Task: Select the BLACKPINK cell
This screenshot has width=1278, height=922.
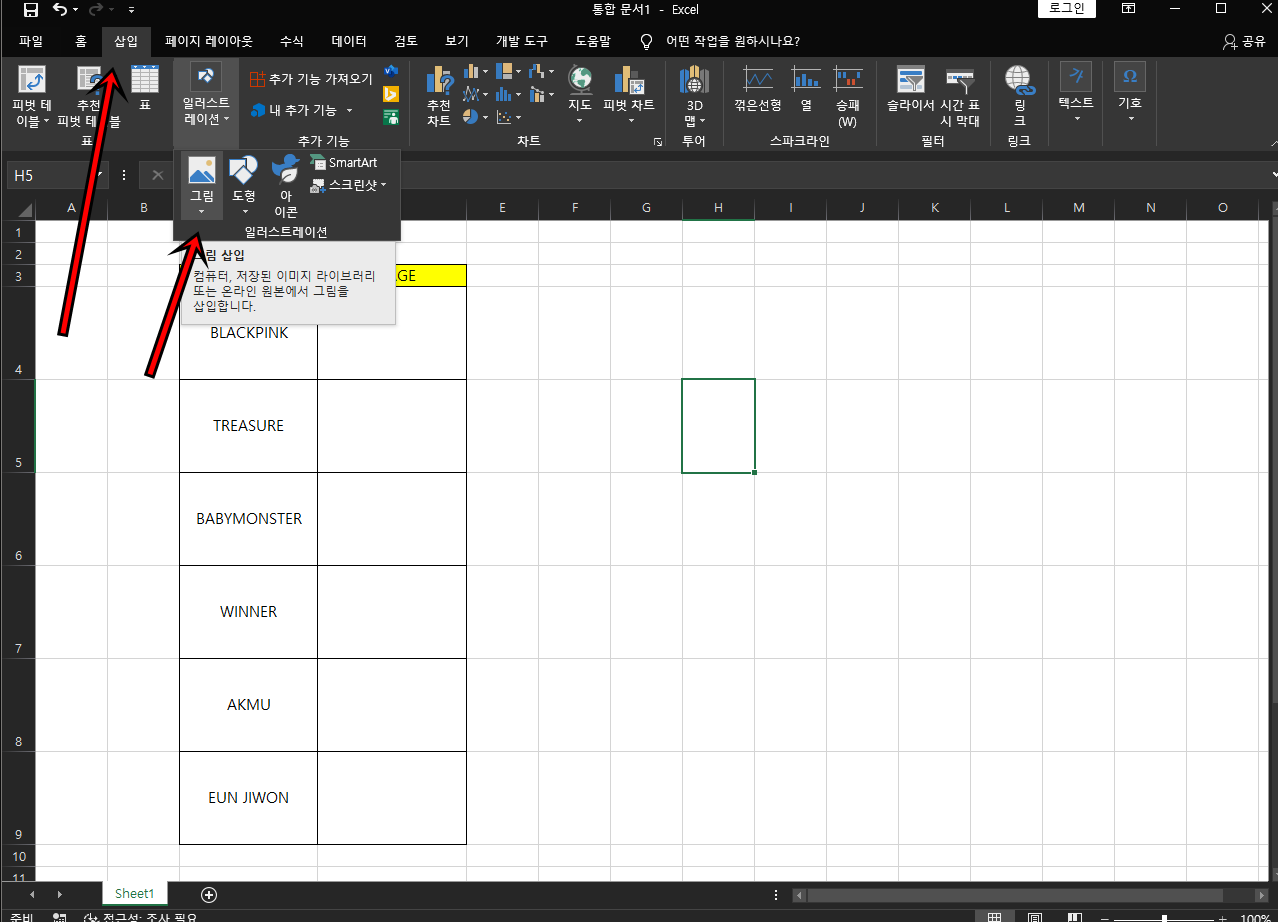Action: [x=249, y=333]
